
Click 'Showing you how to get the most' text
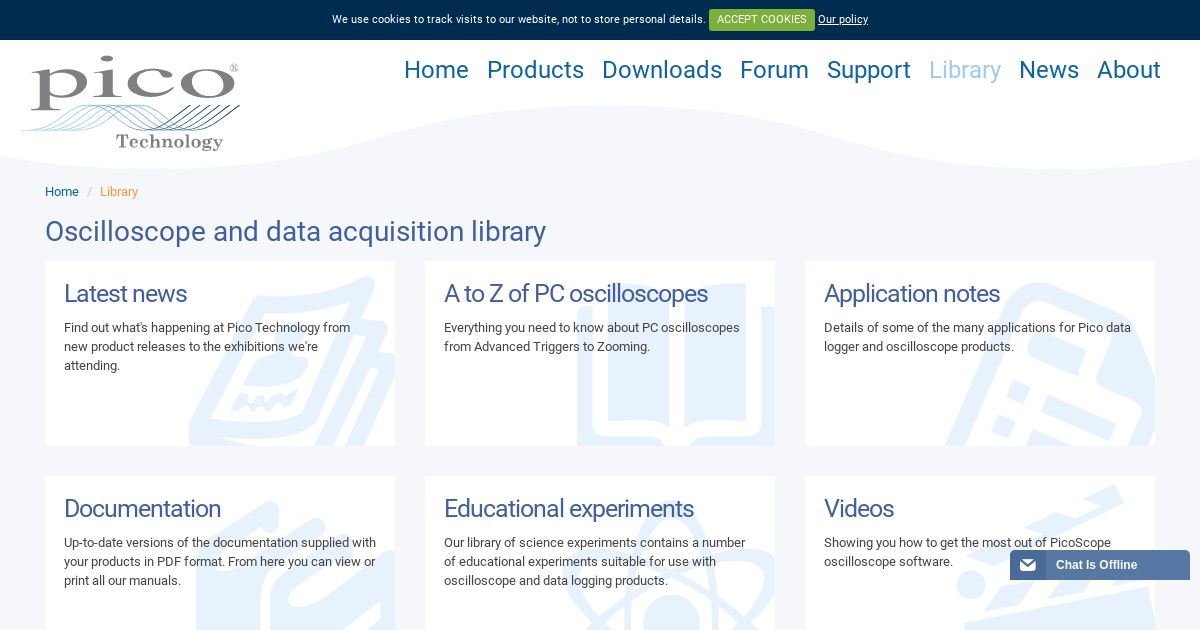pyautogui.click(x=967, y=552)
